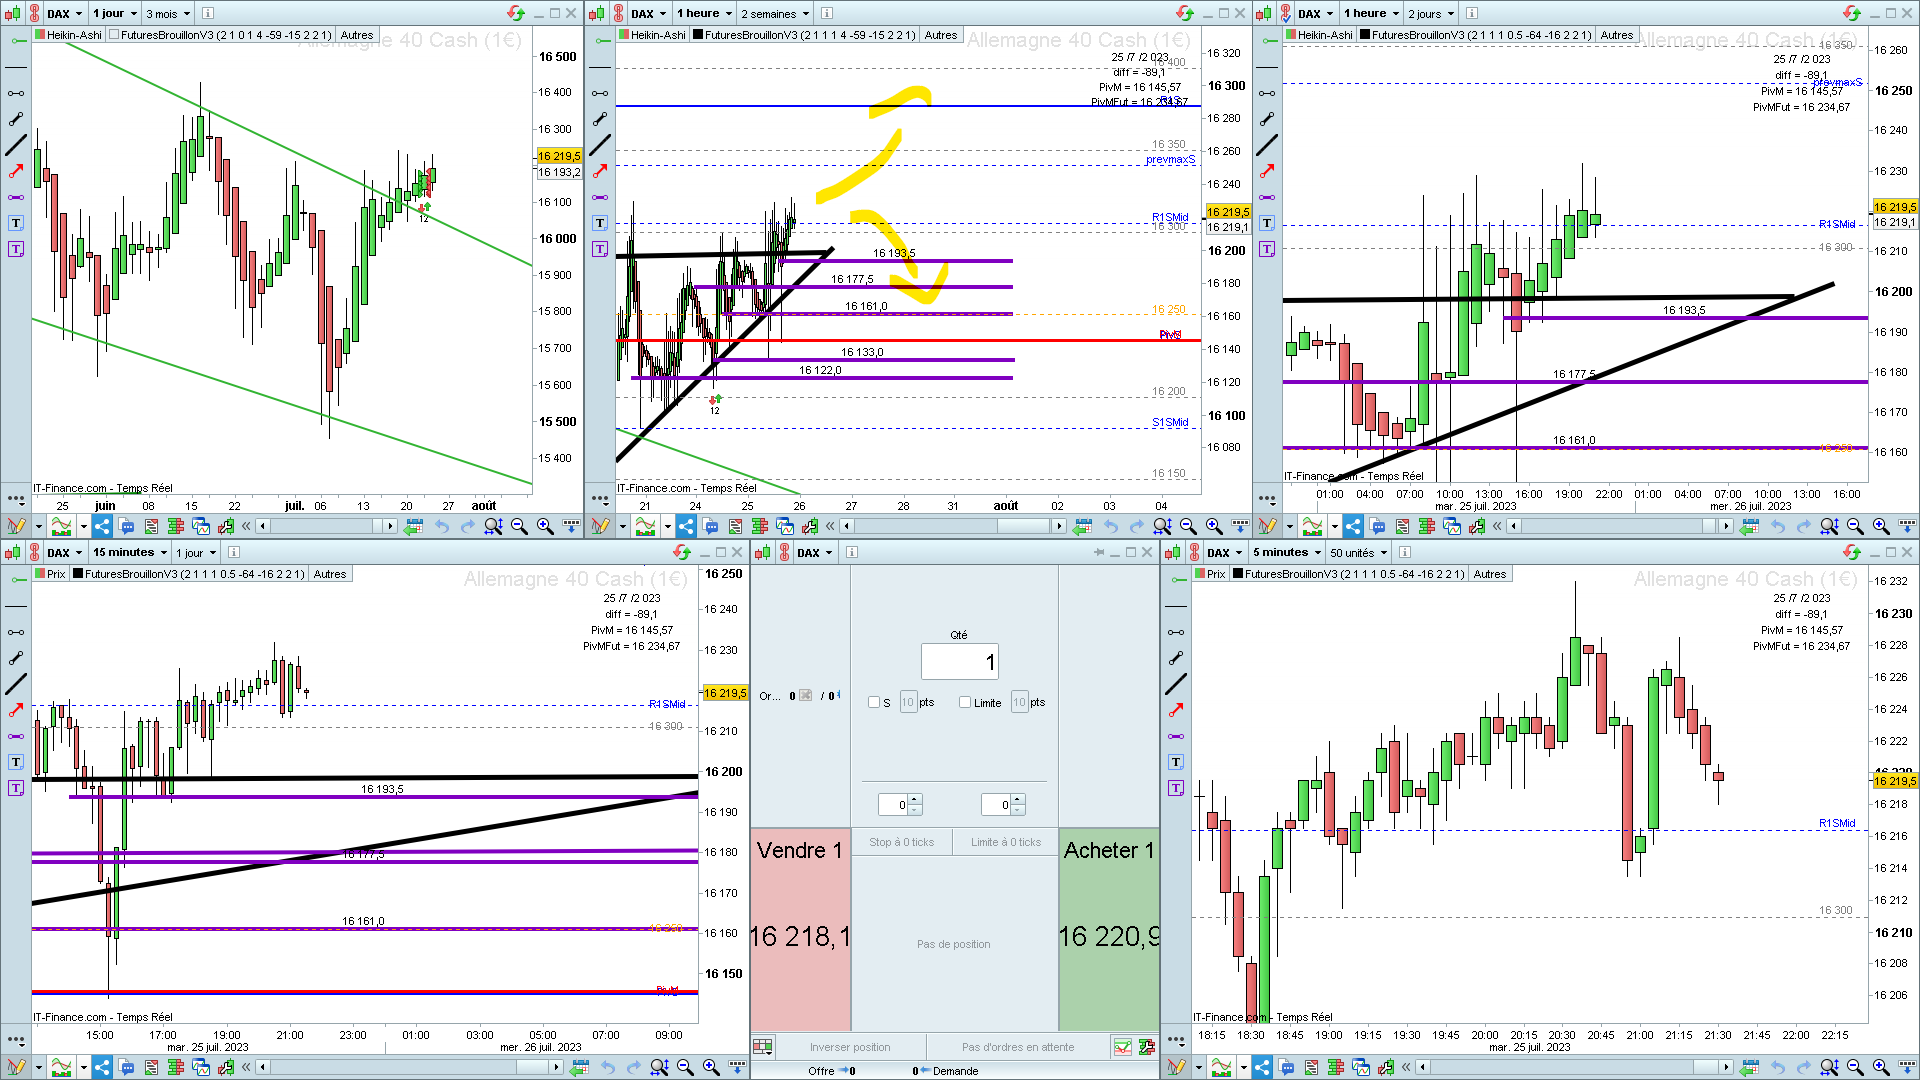Open Autres menu on 15 minutes chart
Image resolution: width=1920 pixels, height=1080 pixels.
click(329, 574)
